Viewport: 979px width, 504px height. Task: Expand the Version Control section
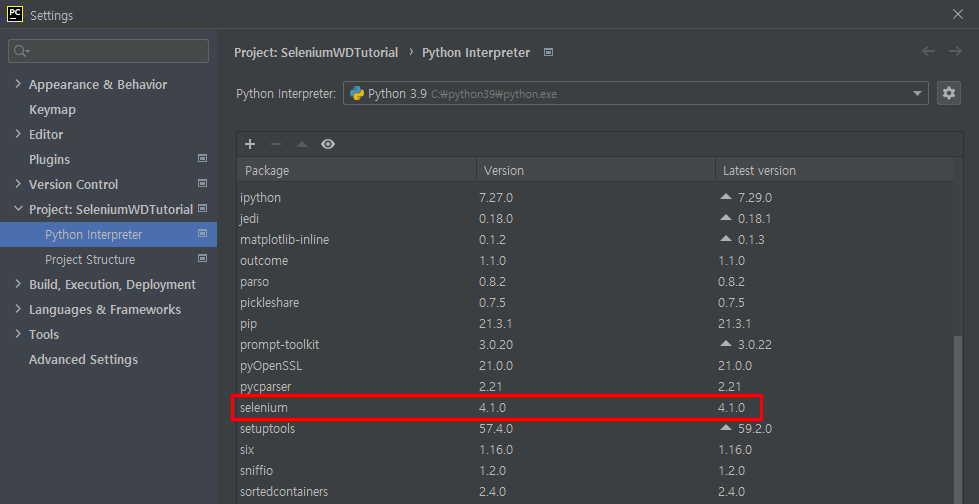[x=17, y=184]
